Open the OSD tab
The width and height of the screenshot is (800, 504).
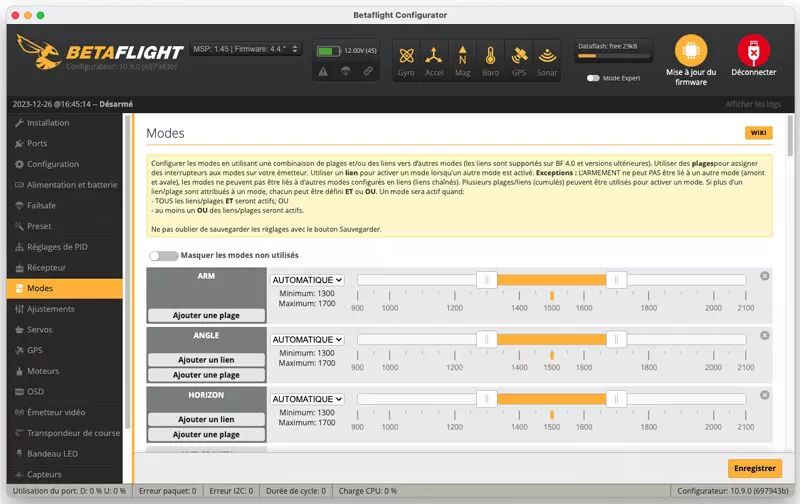[64, 392]
